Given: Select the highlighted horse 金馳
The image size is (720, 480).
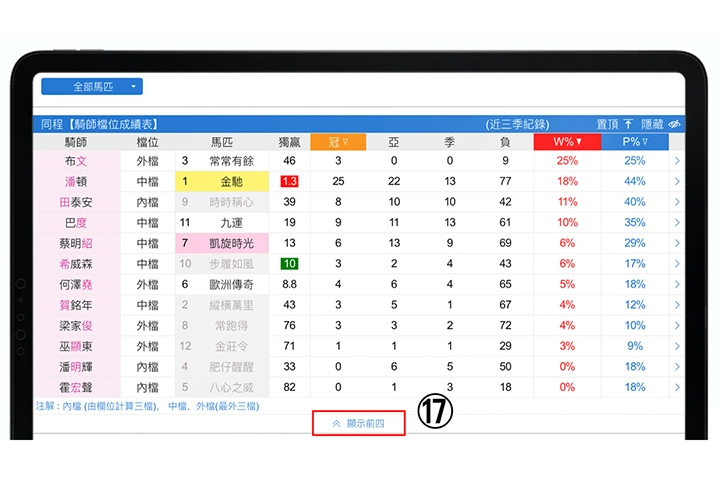Looking at the screenshot, I should (231, 181).
